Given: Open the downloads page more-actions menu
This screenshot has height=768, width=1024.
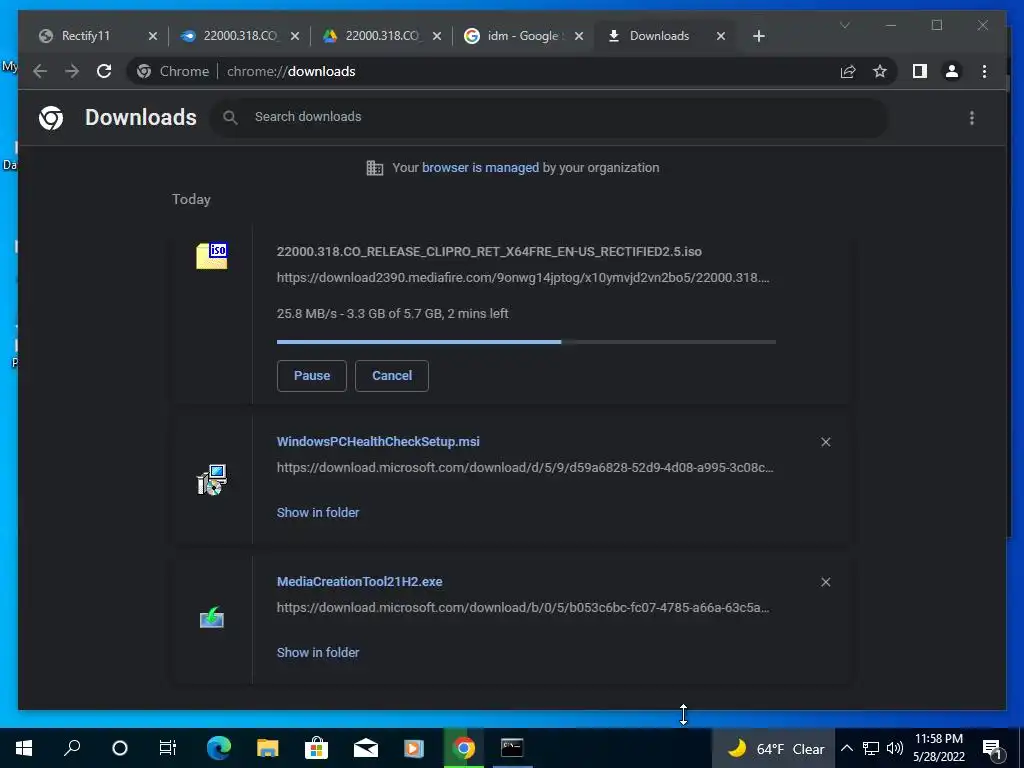Looking at the screenshot, I should [972, 118].
